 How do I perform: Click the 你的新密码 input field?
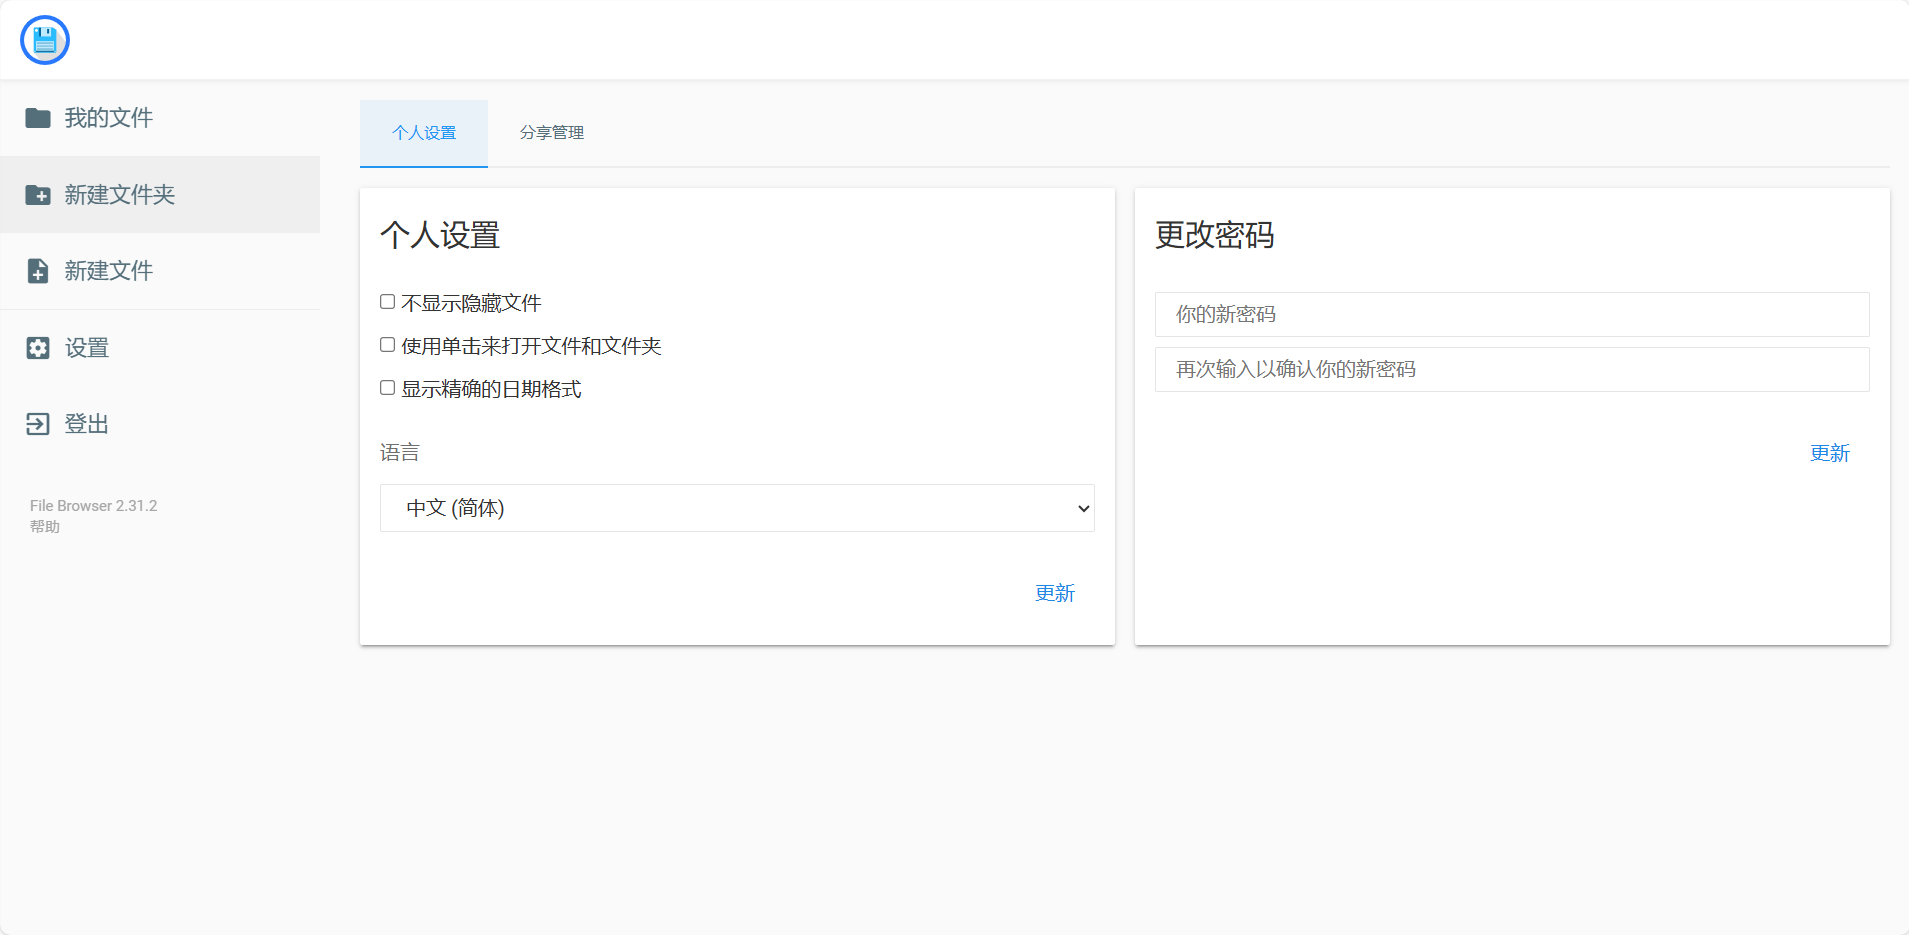point(1510,314)
